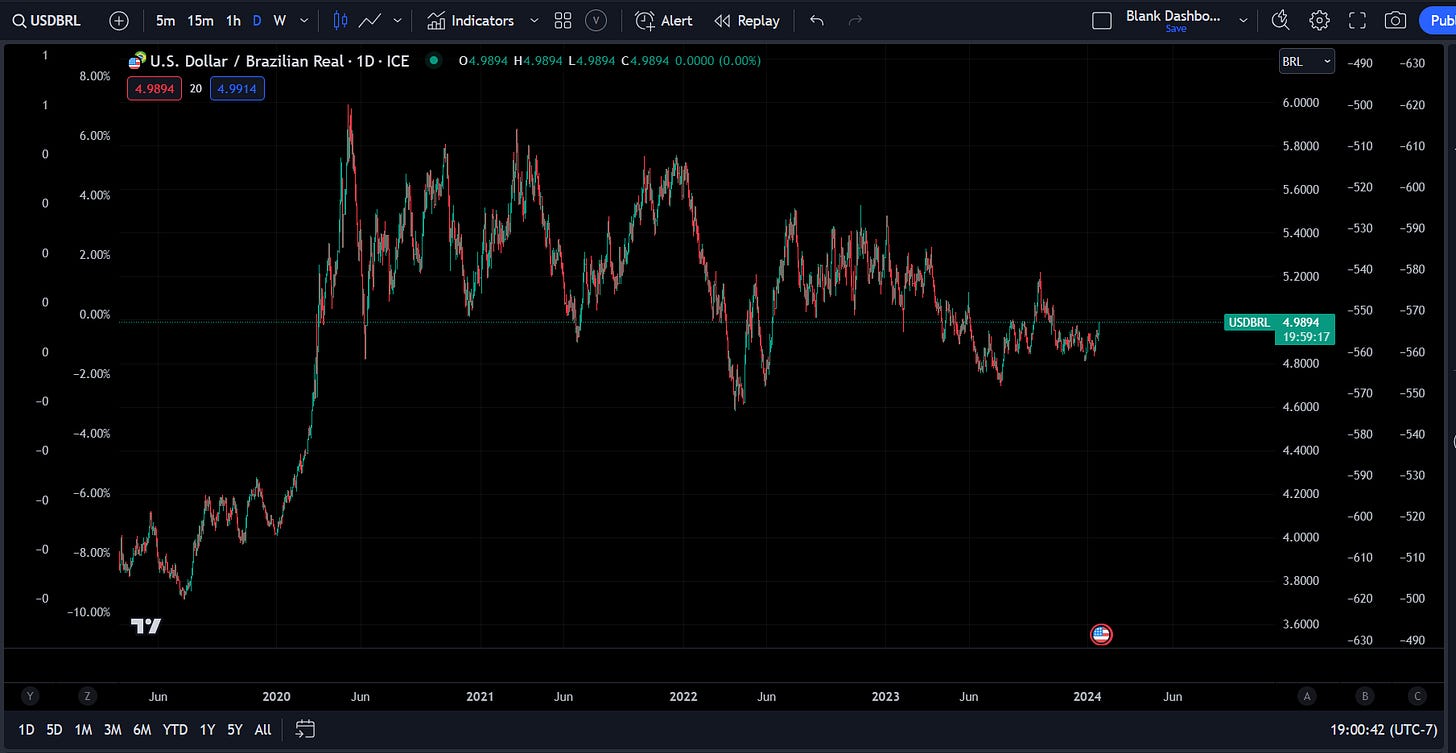This screenshot has width=1456, height=753.
Task: Open the indicator templates grid icon
Action: (563, 20)
